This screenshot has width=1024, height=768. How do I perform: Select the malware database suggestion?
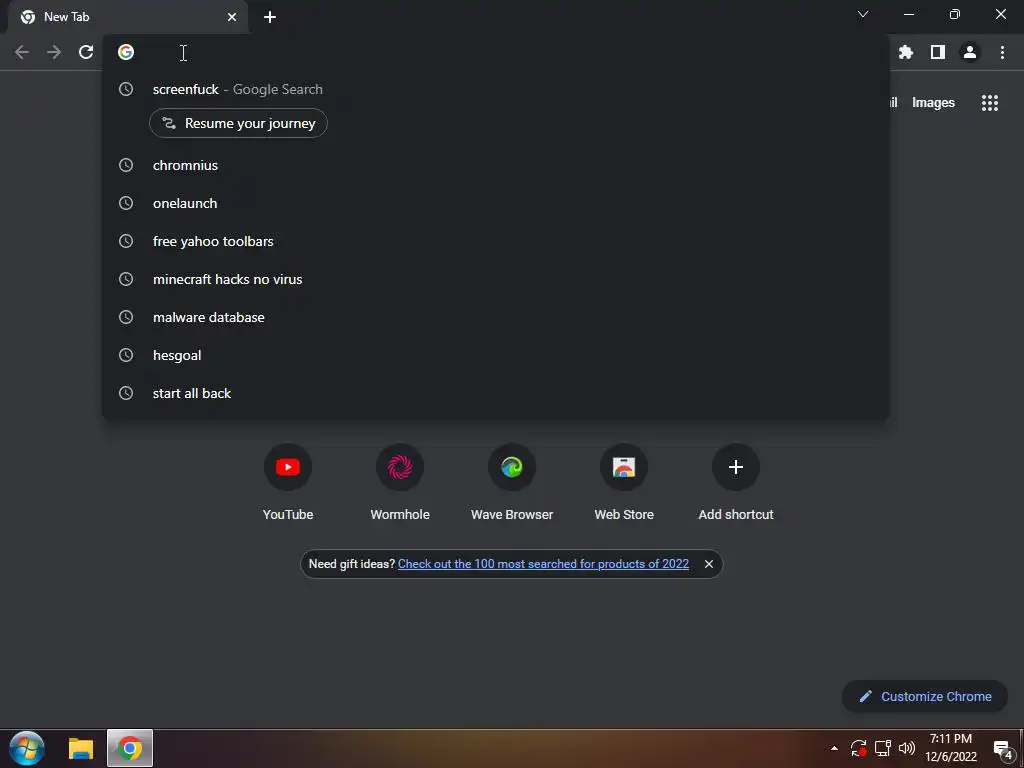pos(496,317)
